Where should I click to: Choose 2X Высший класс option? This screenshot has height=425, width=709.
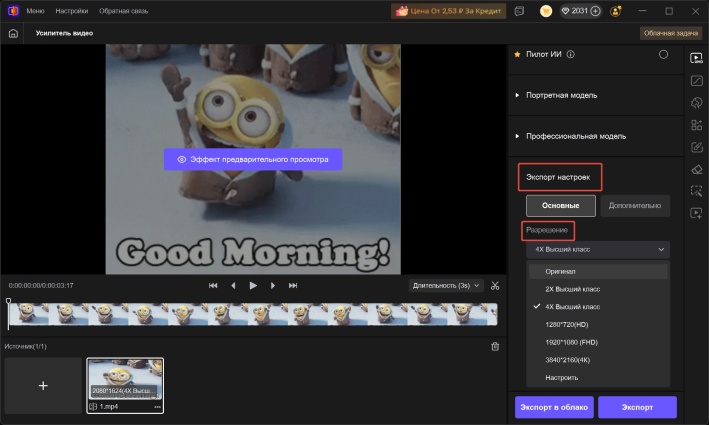(x=598, y=289)
